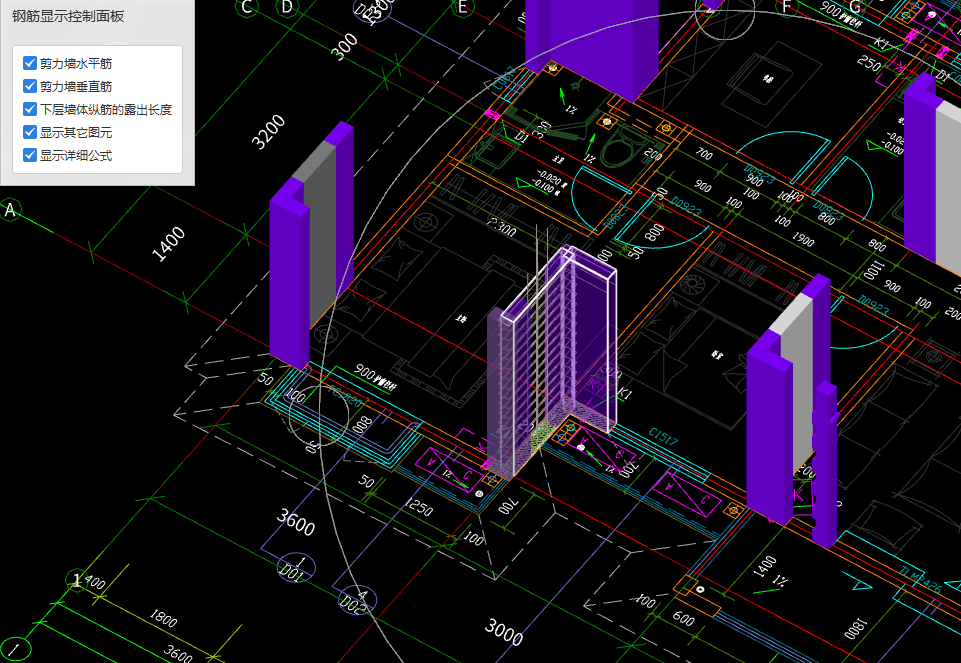Click the 1250 dimension text
Screen dimensions: 961x663
click(419, 507)
